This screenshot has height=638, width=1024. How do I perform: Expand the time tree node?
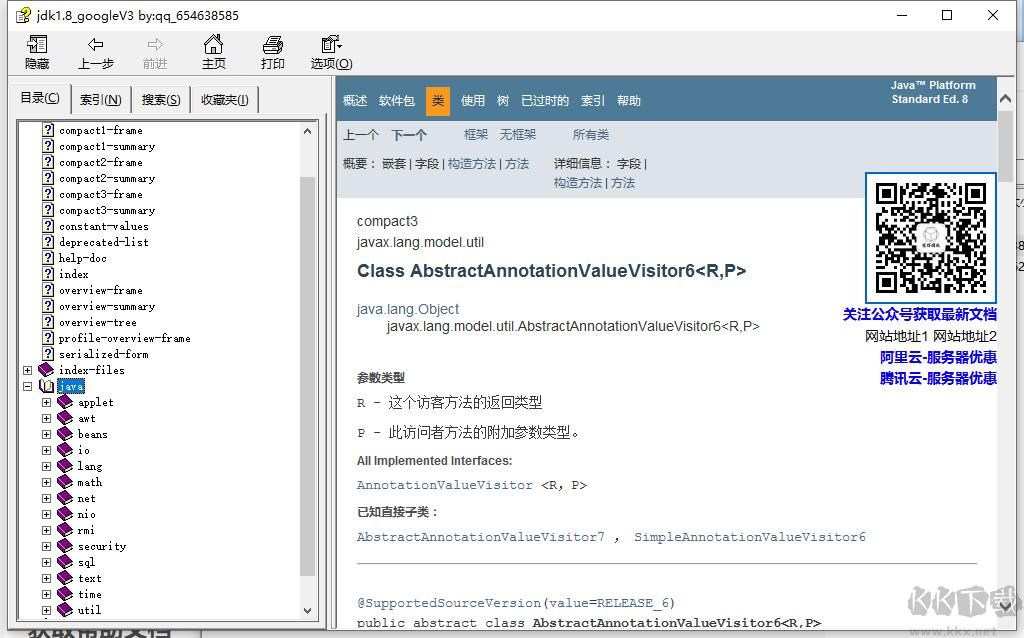pos(46,594)
